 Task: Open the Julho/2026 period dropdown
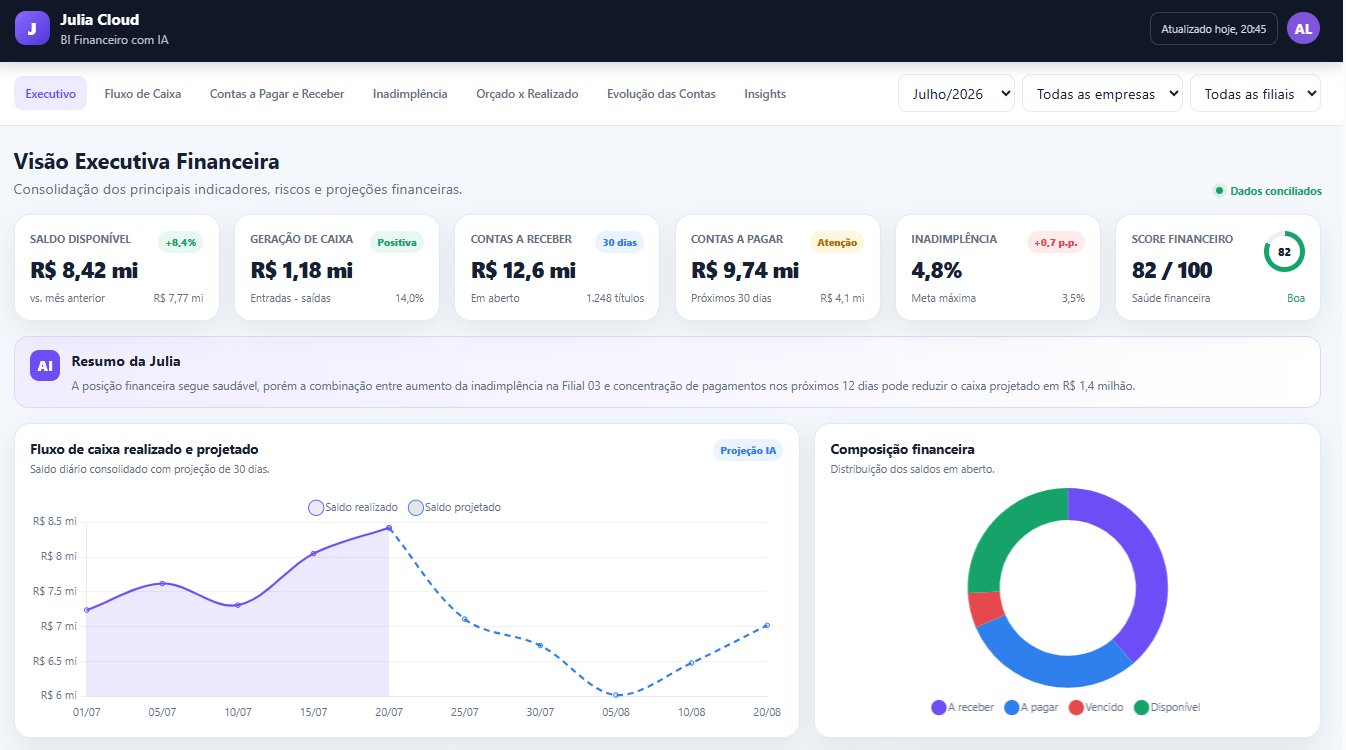click(956, 93)
